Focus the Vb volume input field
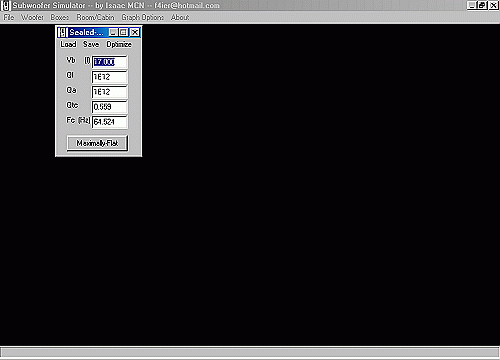Image resolution: width=500 pixels, height=360 pixels. coord(110,62)
